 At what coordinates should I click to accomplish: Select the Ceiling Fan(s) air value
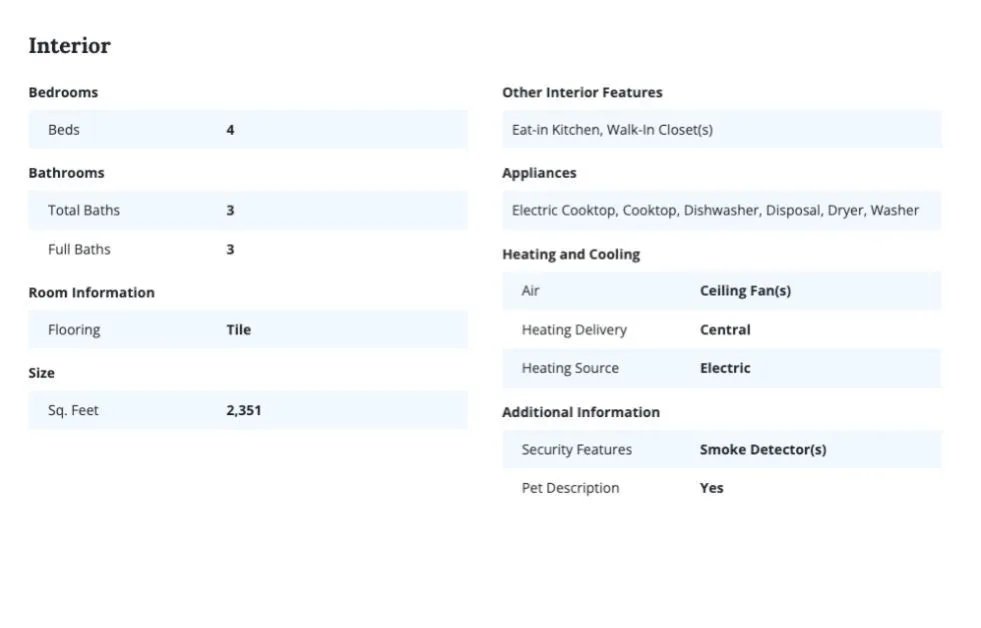point(746,291)
